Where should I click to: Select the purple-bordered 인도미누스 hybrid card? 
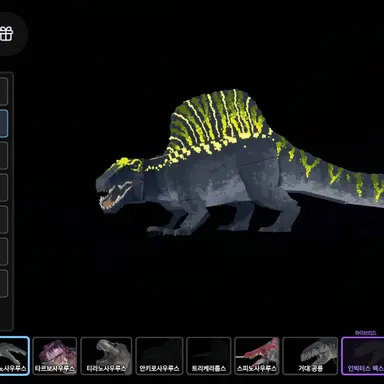[x=363, y=356]
